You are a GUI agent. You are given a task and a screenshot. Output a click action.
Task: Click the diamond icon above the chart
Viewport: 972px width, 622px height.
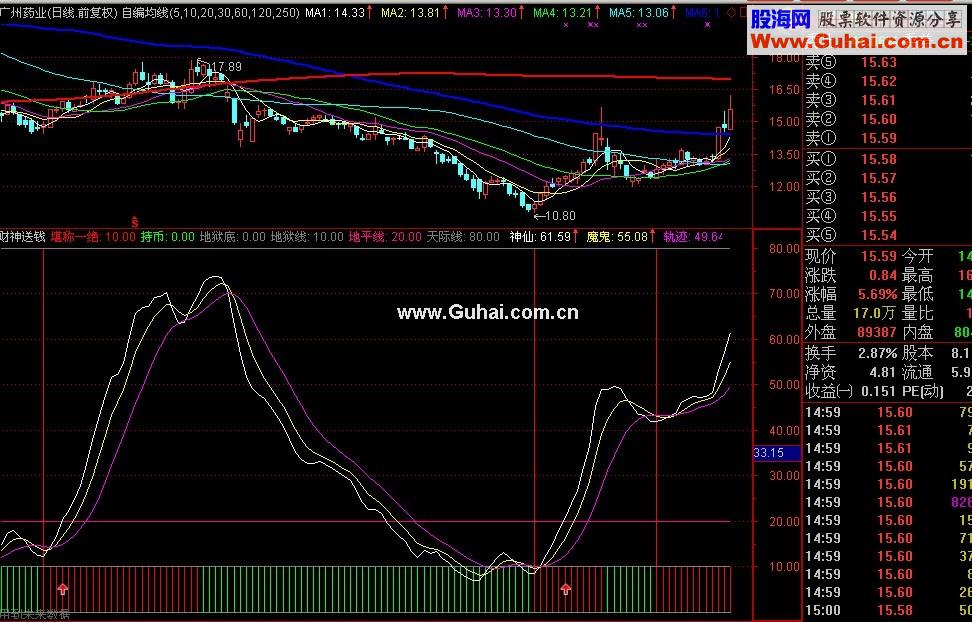pos(731,12)
